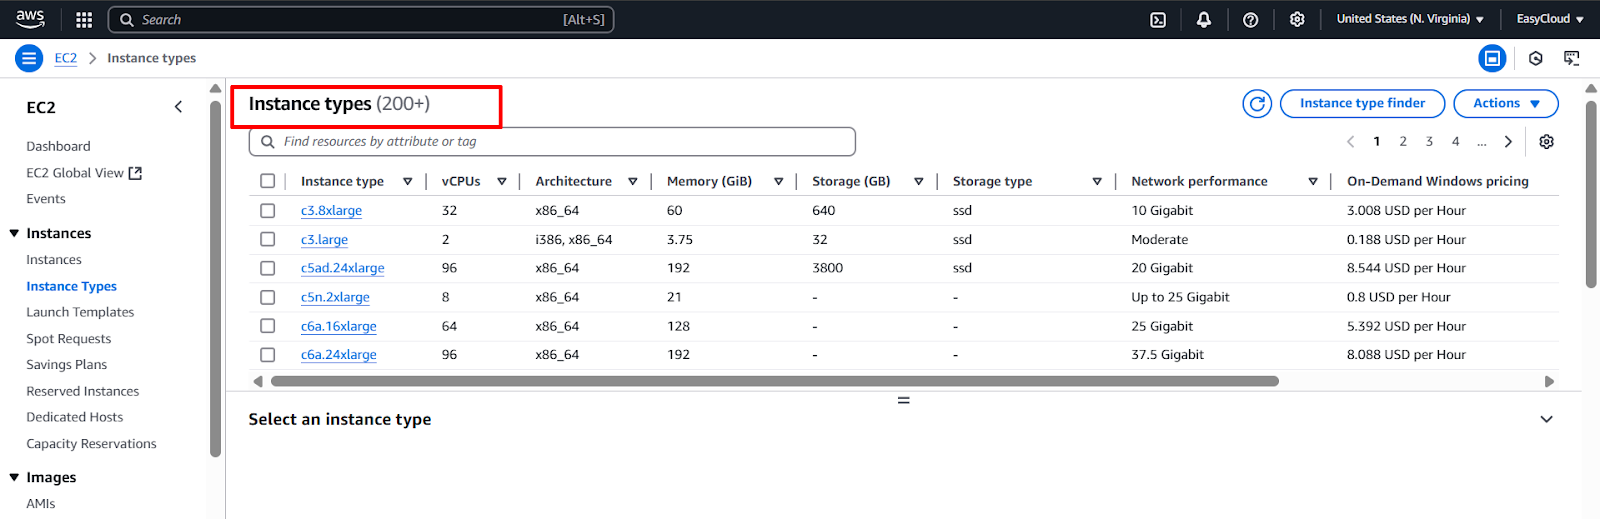Open Savings Plans in sidebar
1600x519 pixels.
66,365
